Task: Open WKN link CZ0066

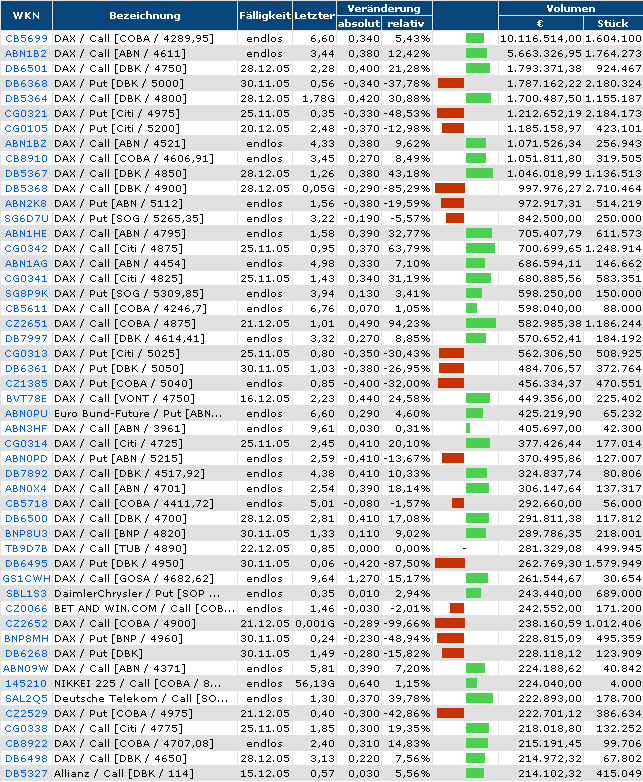Action: 26,608
